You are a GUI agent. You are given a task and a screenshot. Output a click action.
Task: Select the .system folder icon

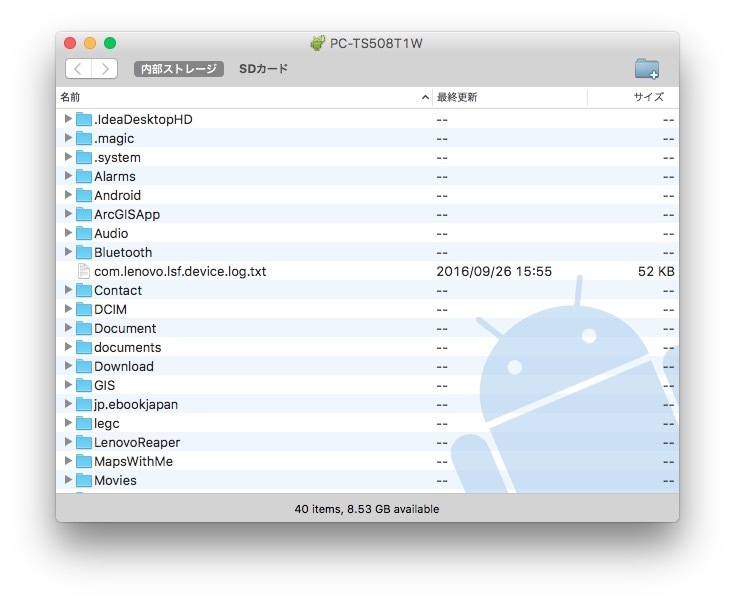[84, 157]
